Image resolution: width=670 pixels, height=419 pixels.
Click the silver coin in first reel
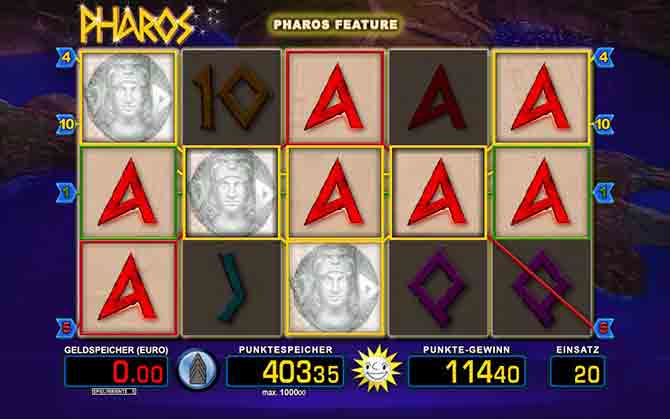[128, 98]
